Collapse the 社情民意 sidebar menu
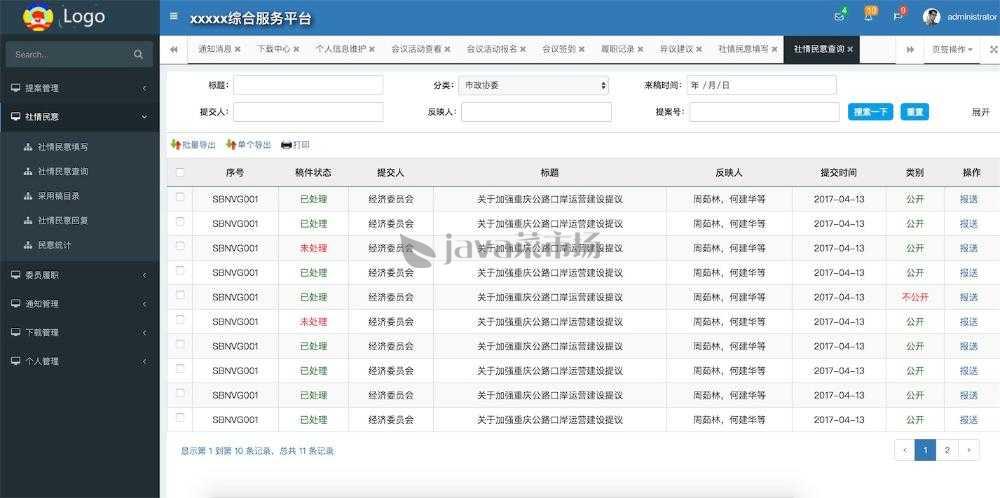 80,117
